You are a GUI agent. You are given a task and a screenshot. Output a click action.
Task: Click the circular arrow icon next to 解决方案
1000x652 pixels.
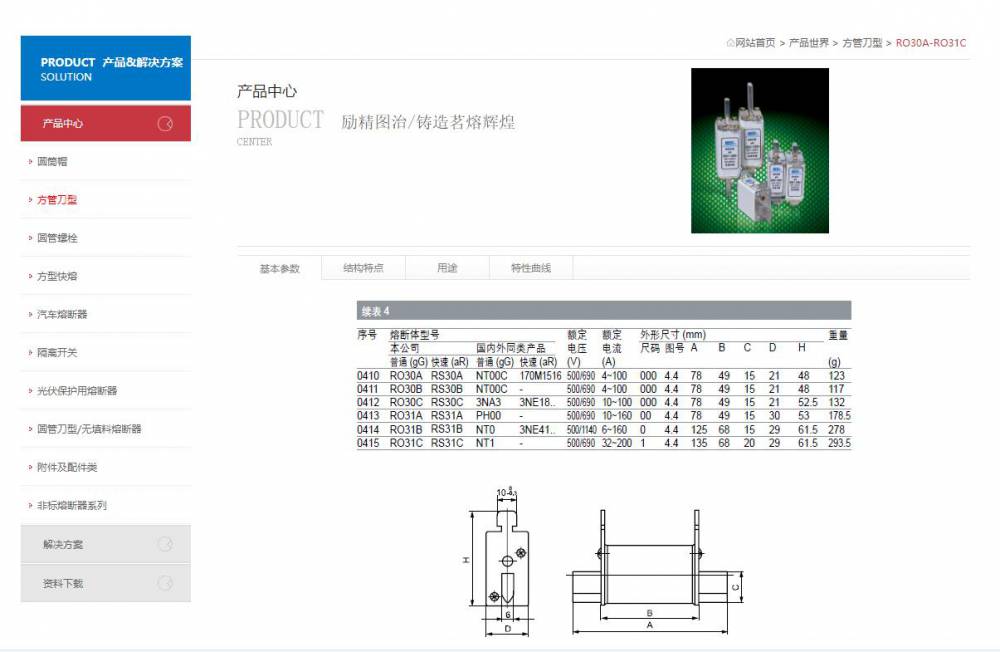(x=166, y=545)
